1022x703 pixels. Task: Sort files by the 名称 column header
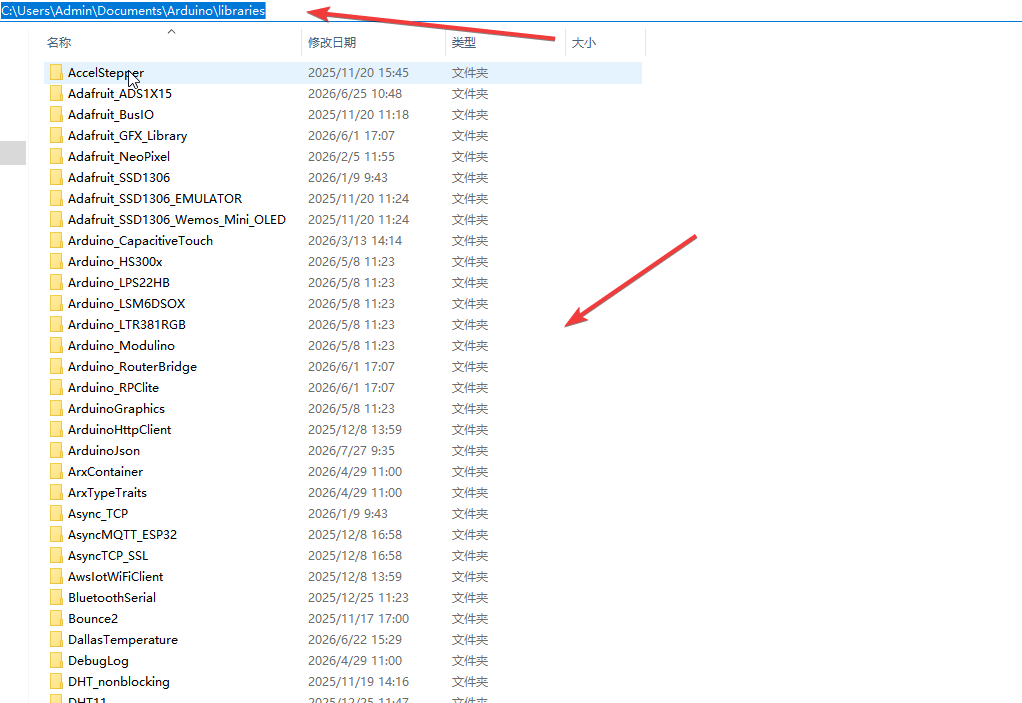(59, 42)
